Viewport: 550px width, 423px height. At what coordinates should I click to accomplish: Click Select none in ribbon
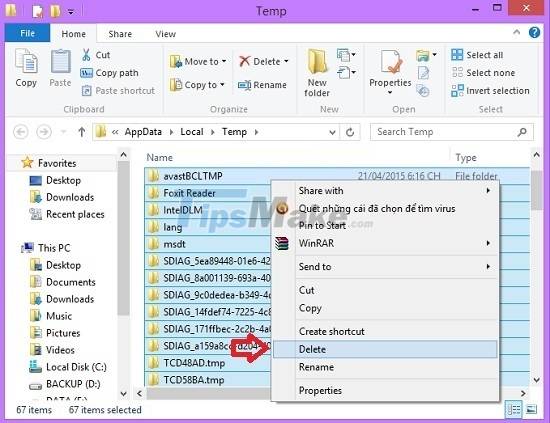pos(483,73)
